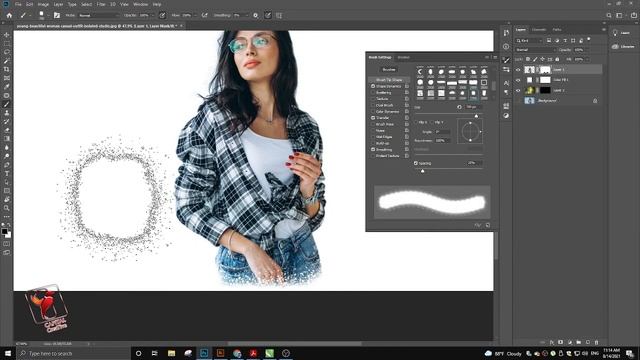The width and height of the screenshot is (640, 360).
Task: Open the Filter menu
Action: tap(101, 4)
